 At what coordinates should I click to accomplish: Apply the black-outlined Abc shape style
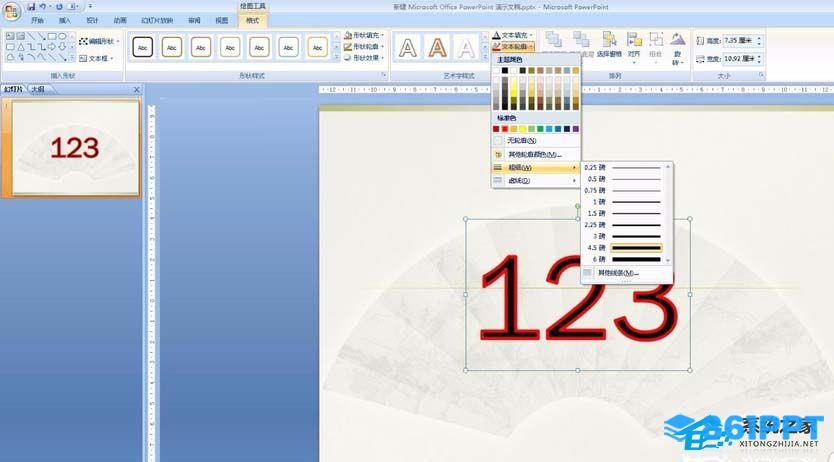click(x=143, y=47)
